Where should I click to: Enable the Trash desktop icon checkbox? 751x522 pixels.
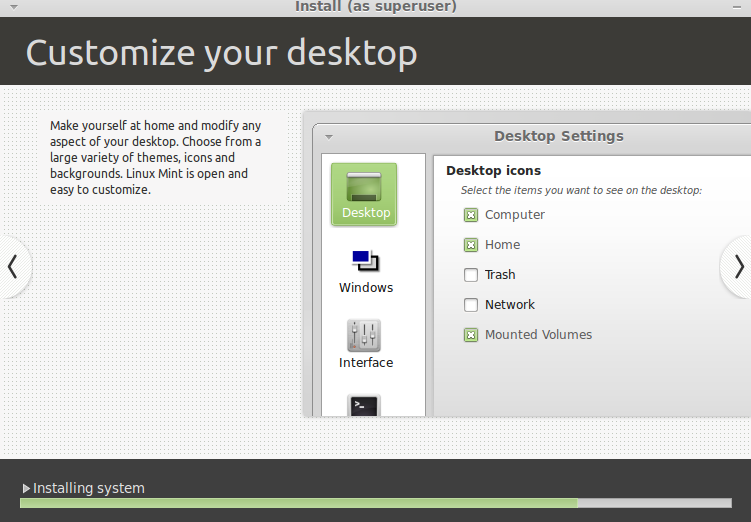(x=471, y=275)
